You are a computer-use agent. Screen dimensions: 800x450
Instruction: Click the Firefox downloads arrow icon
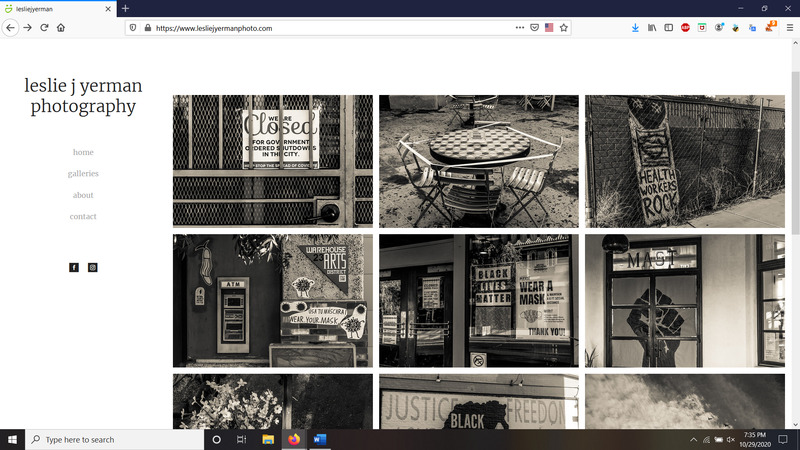[x=635, y=28]
